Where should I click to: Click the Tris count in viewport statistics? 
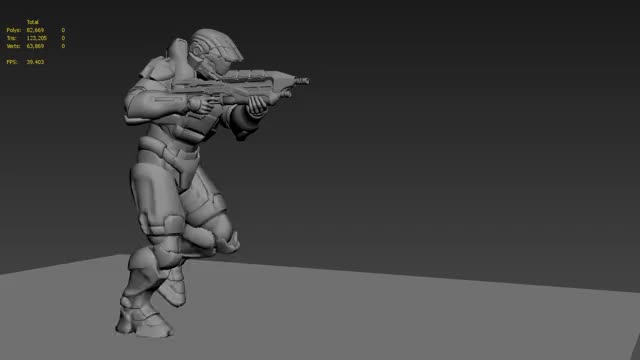click(x=37, y=38)
